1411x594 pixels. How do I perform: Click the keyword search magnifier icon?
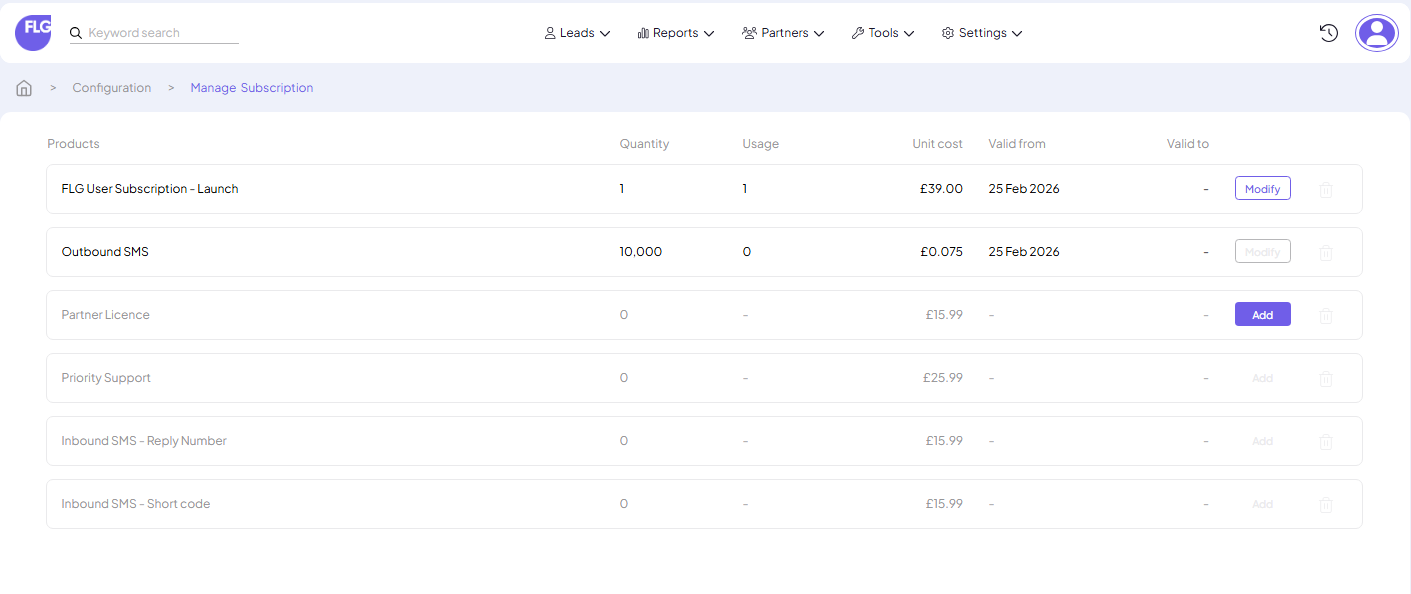point(76,33)
